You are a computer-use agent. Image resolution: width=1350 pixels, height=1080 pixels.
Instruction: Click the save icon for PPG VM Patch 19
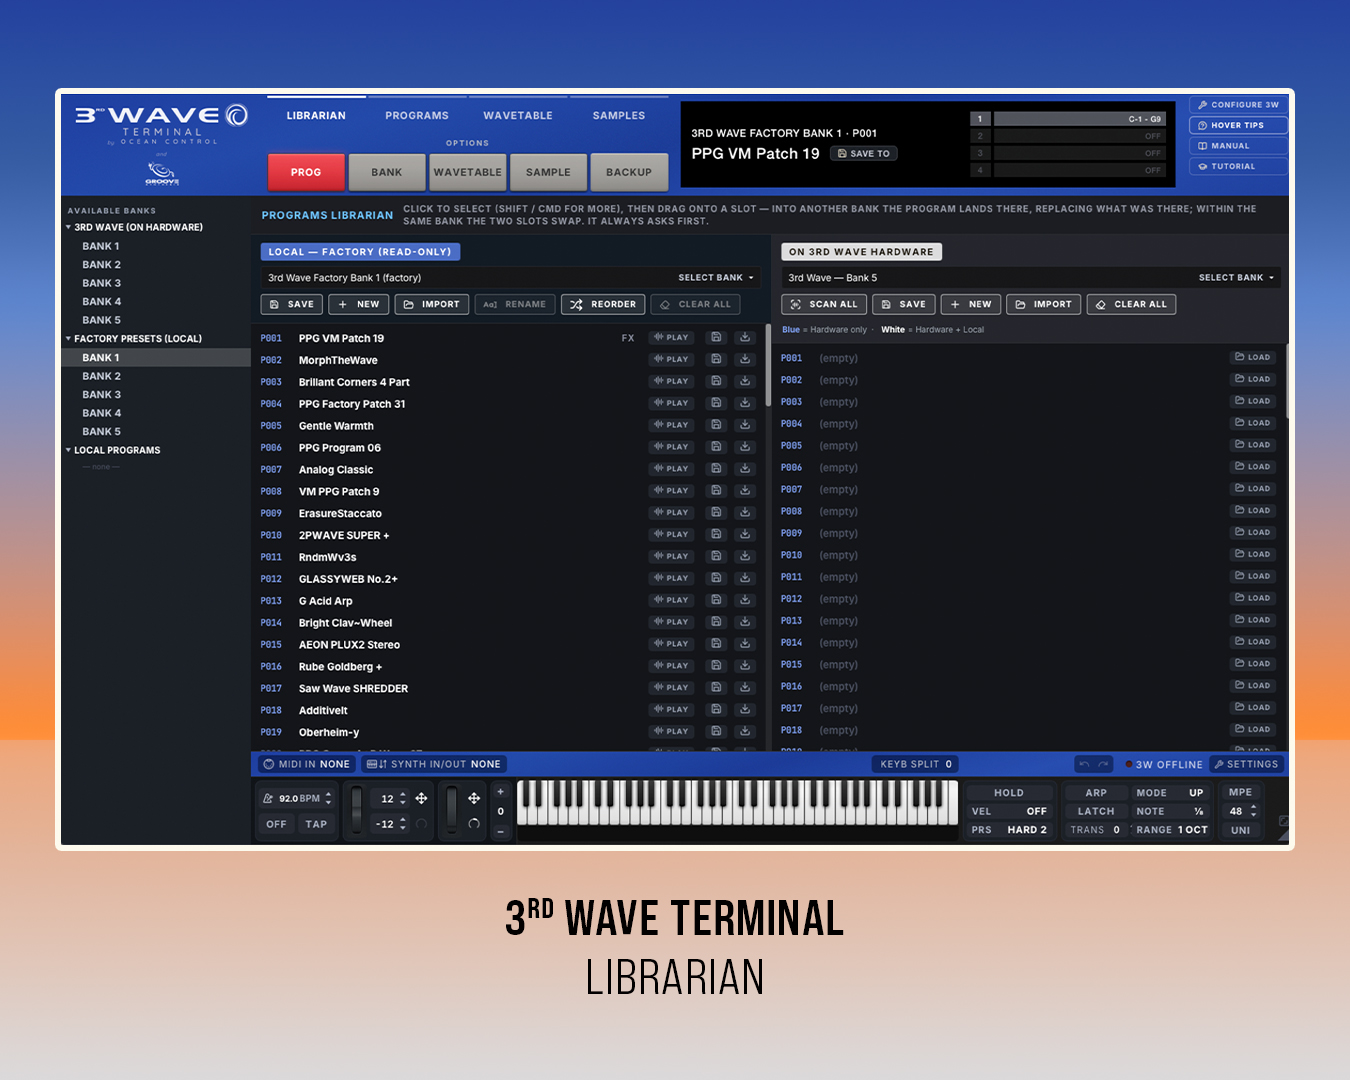[x=716, y=338]
